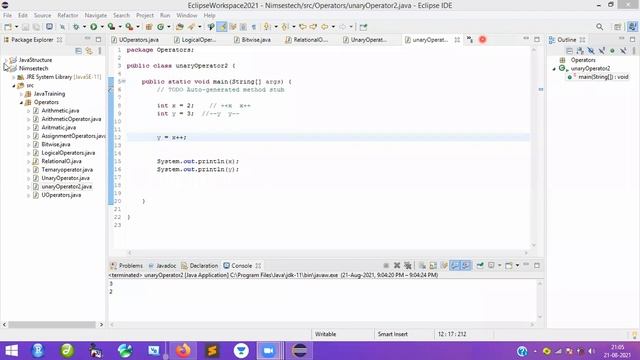Show hidden editor tabs list

[470, 40]
